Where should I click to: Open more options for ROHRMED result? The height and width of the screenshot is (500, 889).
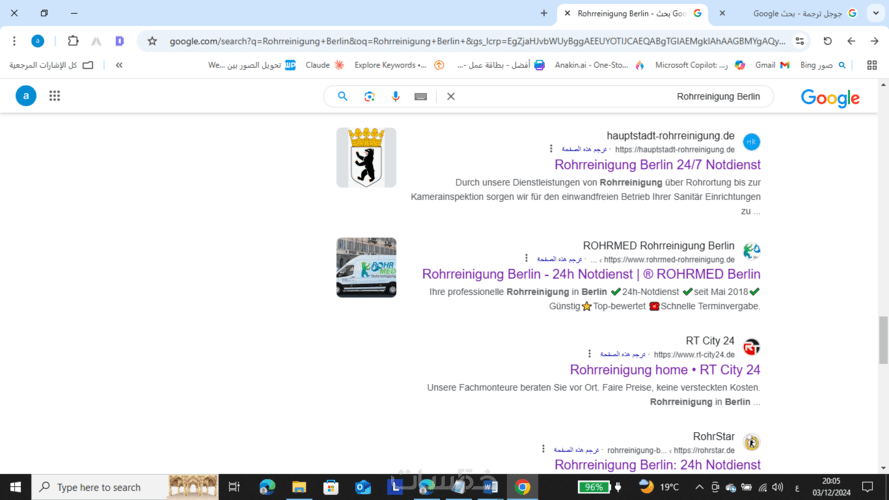526,259
